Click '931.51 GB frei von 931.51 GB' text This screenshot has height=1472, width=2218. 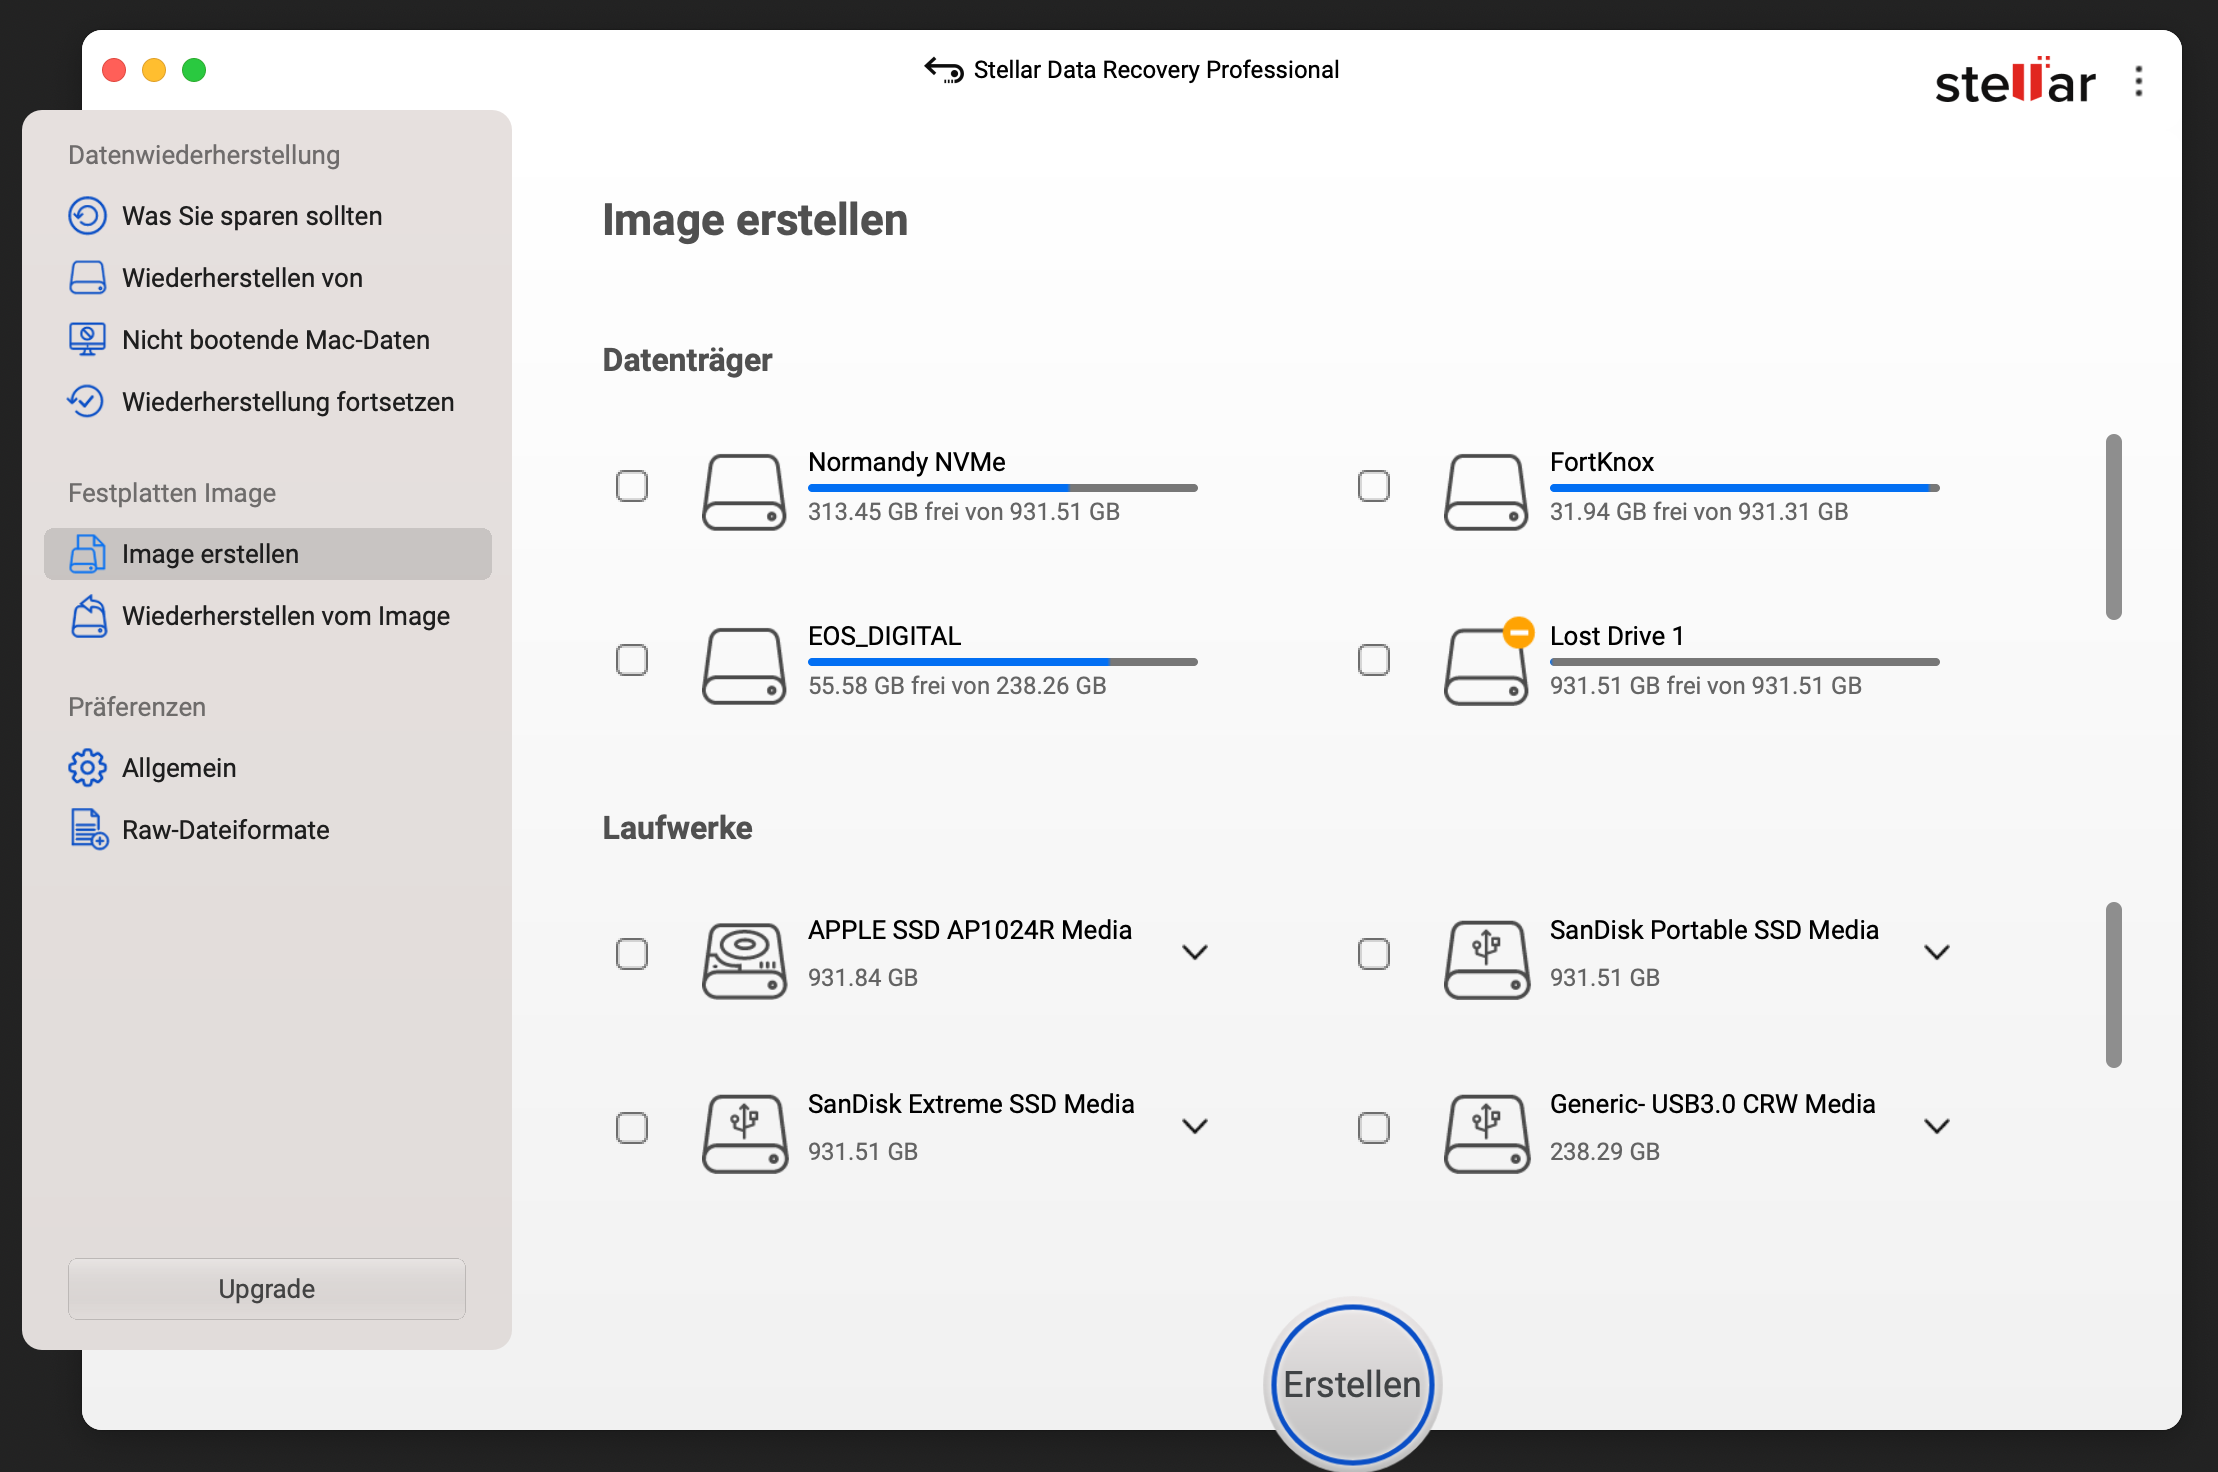1706,686
